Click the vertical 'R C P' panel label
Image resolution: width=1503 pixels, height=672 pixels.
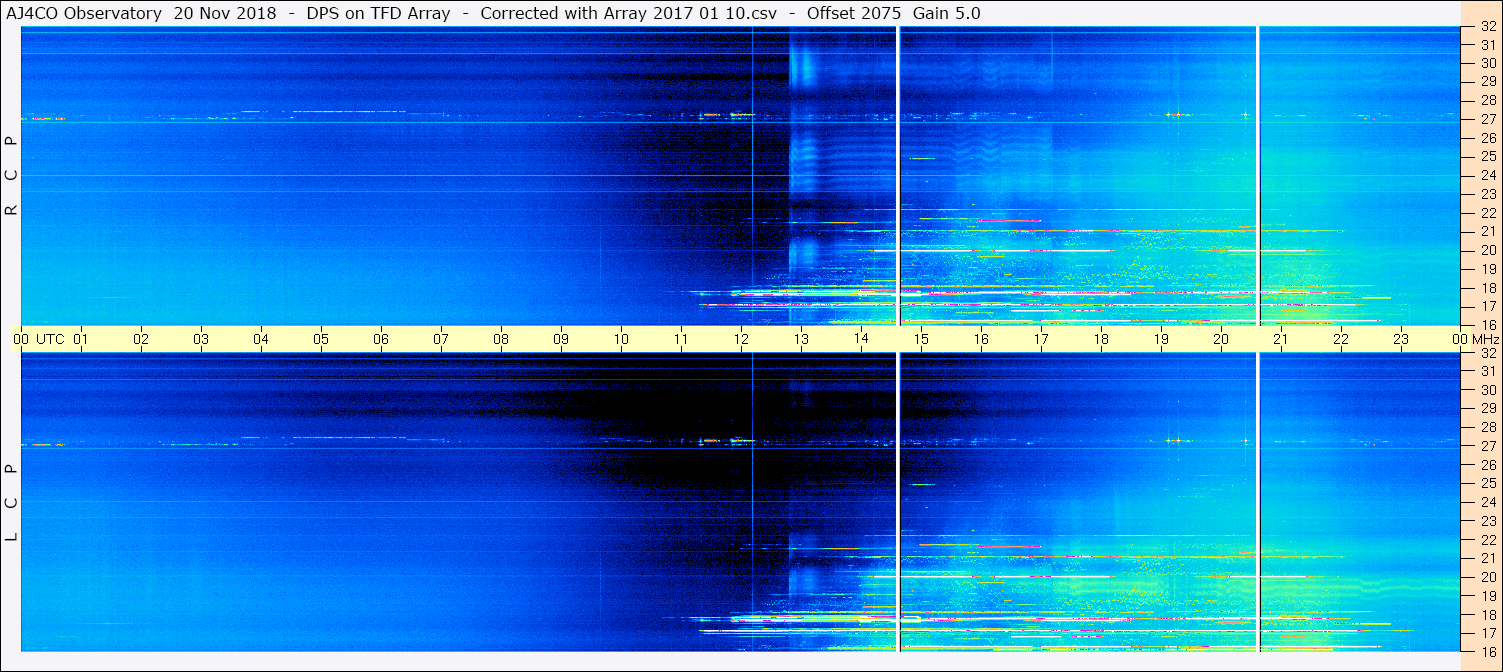point(12,176)
